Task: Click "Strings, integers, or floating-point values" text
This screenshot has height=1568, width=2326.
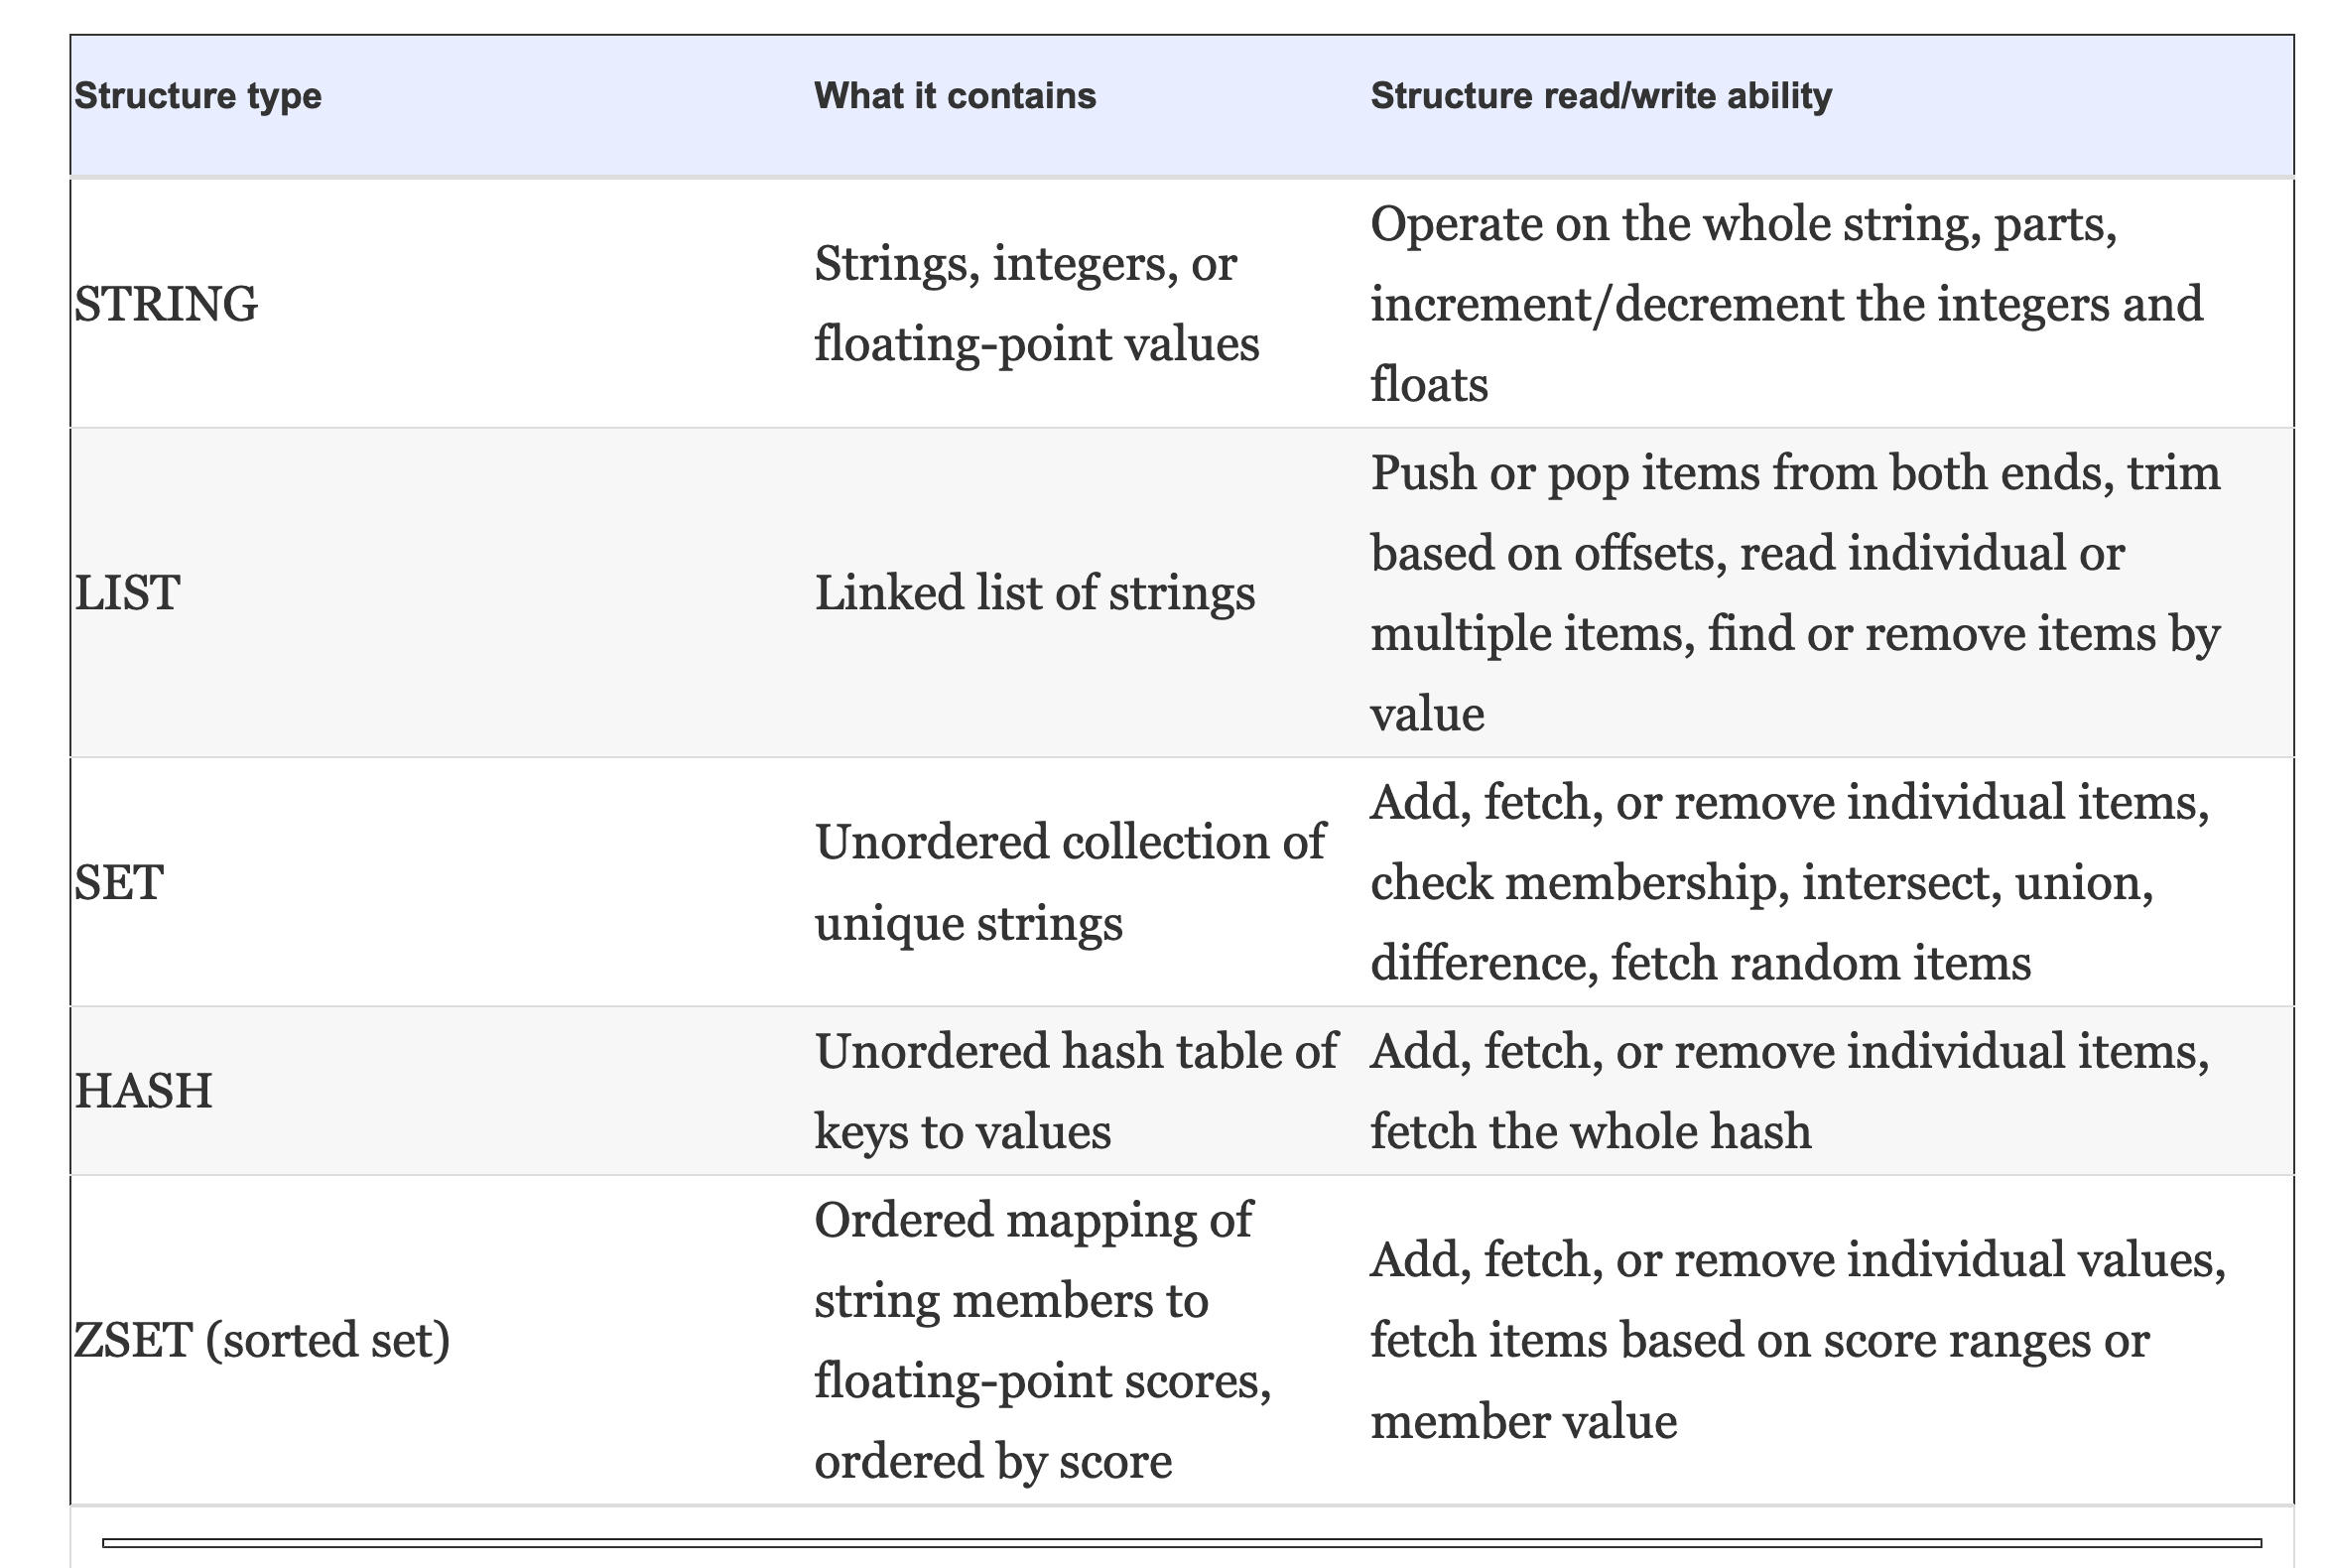Action: [1037, 304]
